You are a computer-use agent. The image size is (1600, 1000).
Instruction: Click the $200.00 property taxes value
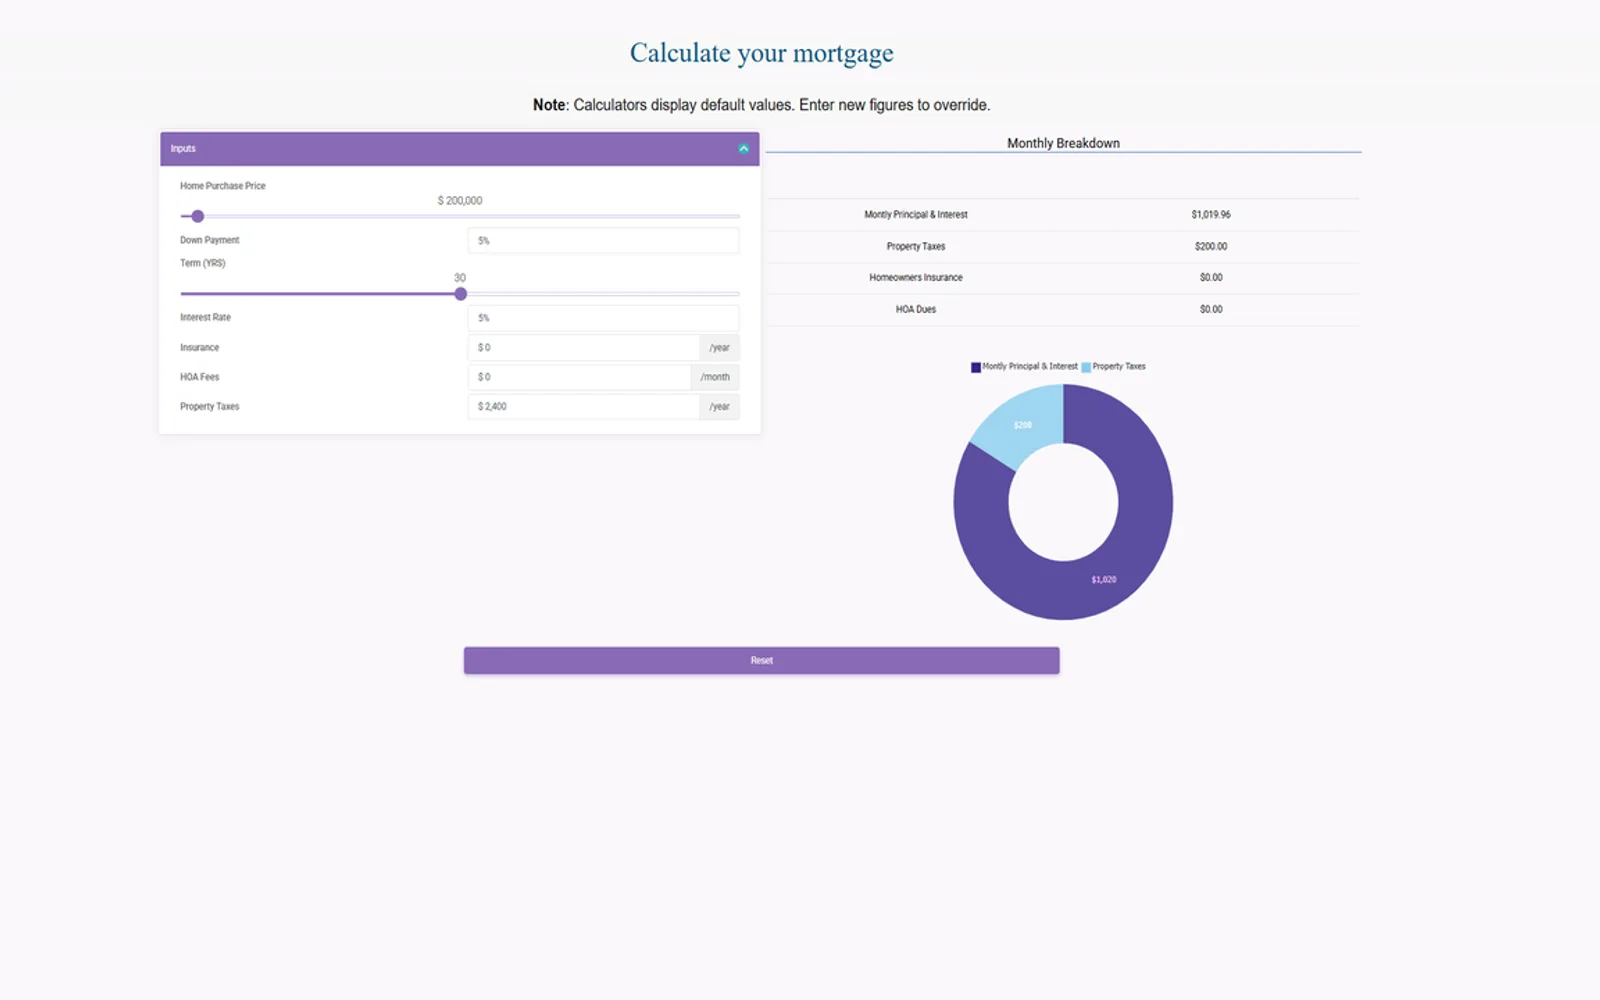tap(1210, 246)
